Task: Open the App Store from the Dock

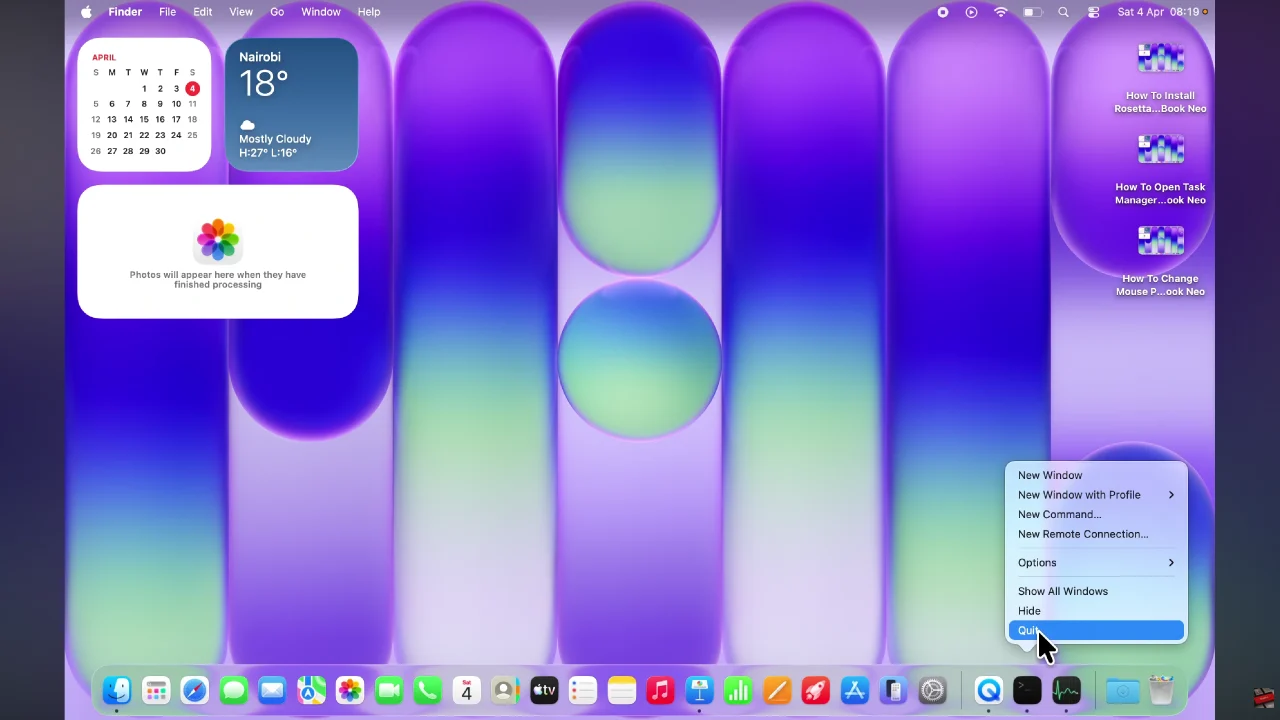Action: [854, 690]
